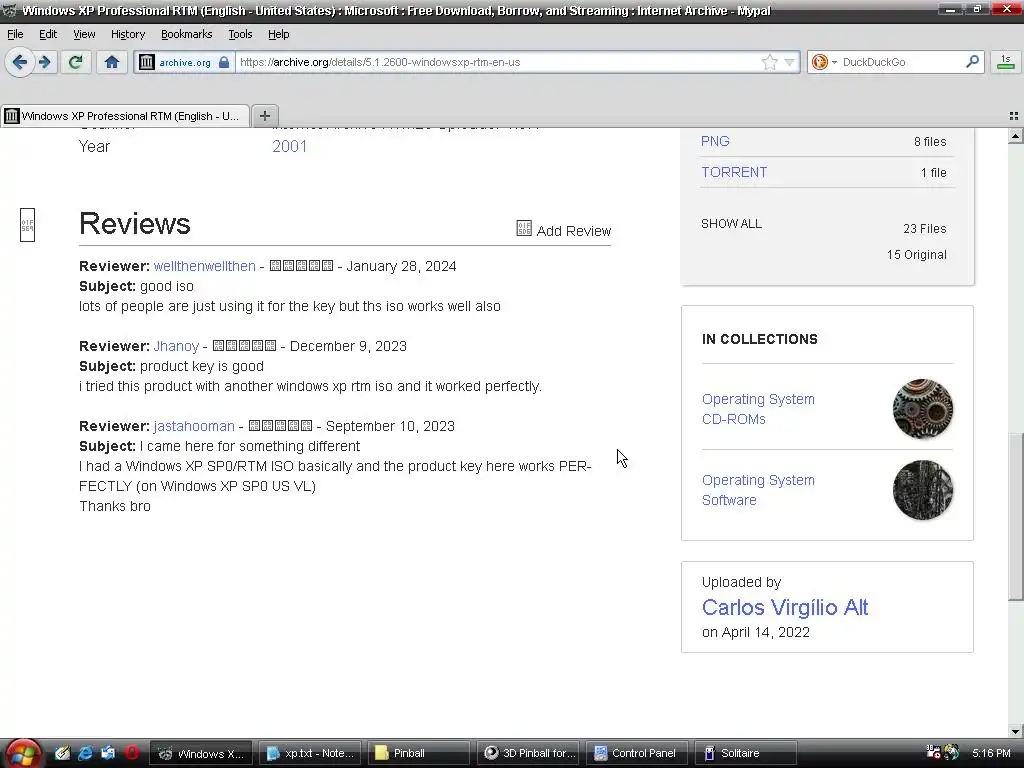Click the '23 Files' count text

[925, 229]
